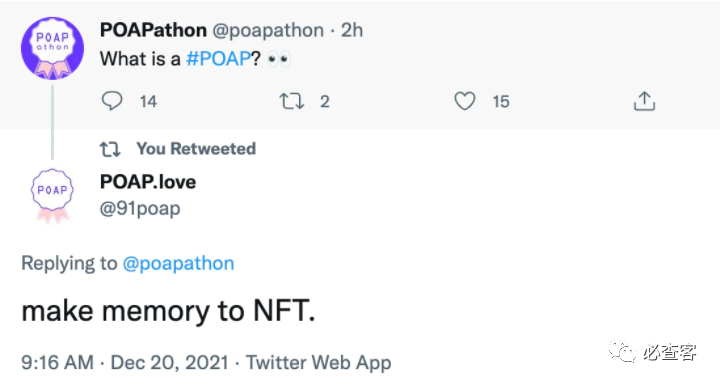Like the POAPathon tweet with heart icon

tap(465, 101)
